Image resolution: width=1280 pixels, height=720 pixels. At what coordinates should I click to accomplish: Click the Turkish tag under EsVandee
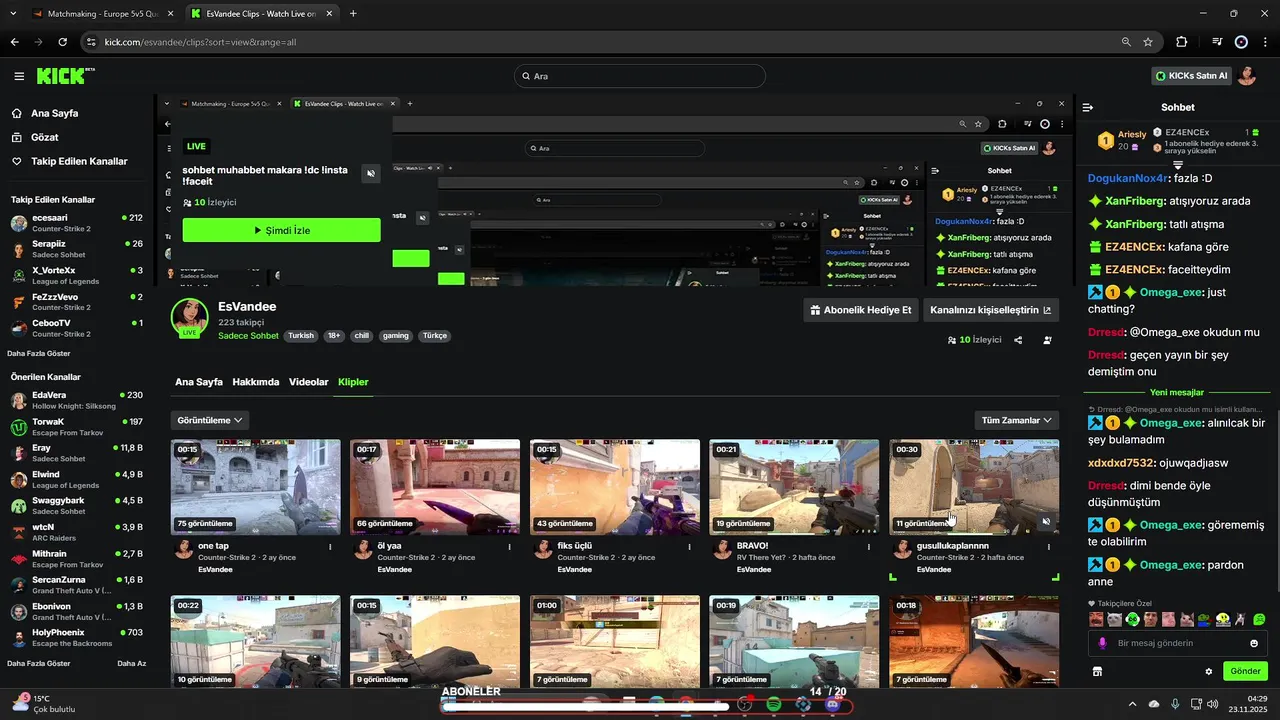coord(301,336)
